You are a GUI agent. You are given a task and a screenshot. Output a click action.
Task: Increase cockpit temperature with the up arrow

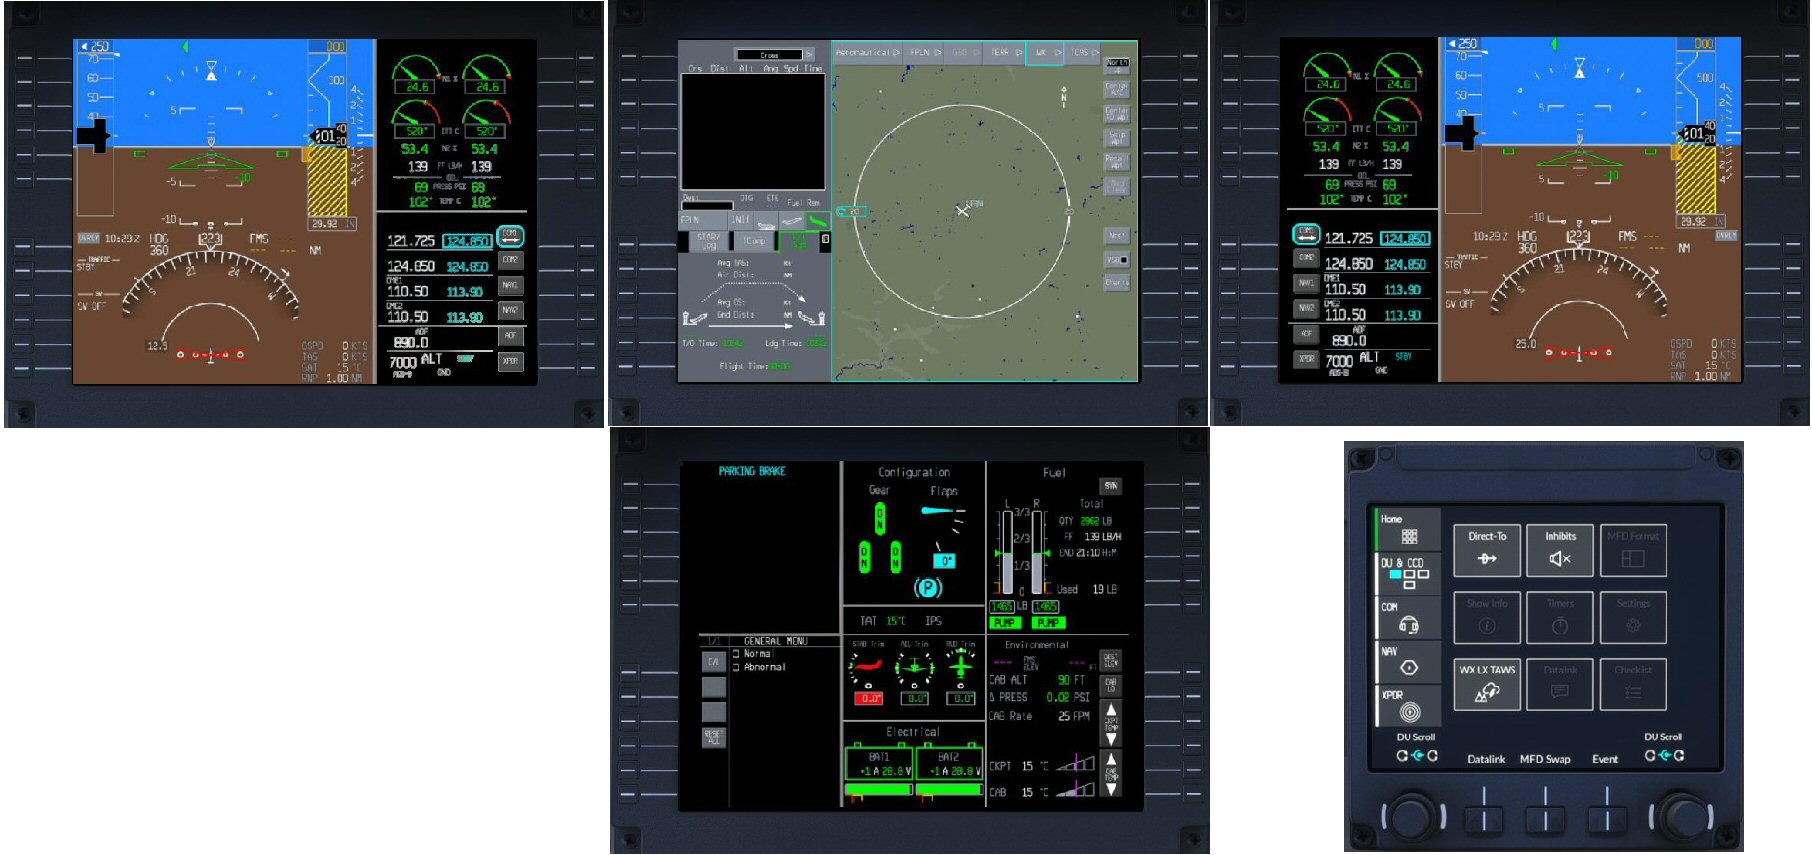pos(1111,710)
